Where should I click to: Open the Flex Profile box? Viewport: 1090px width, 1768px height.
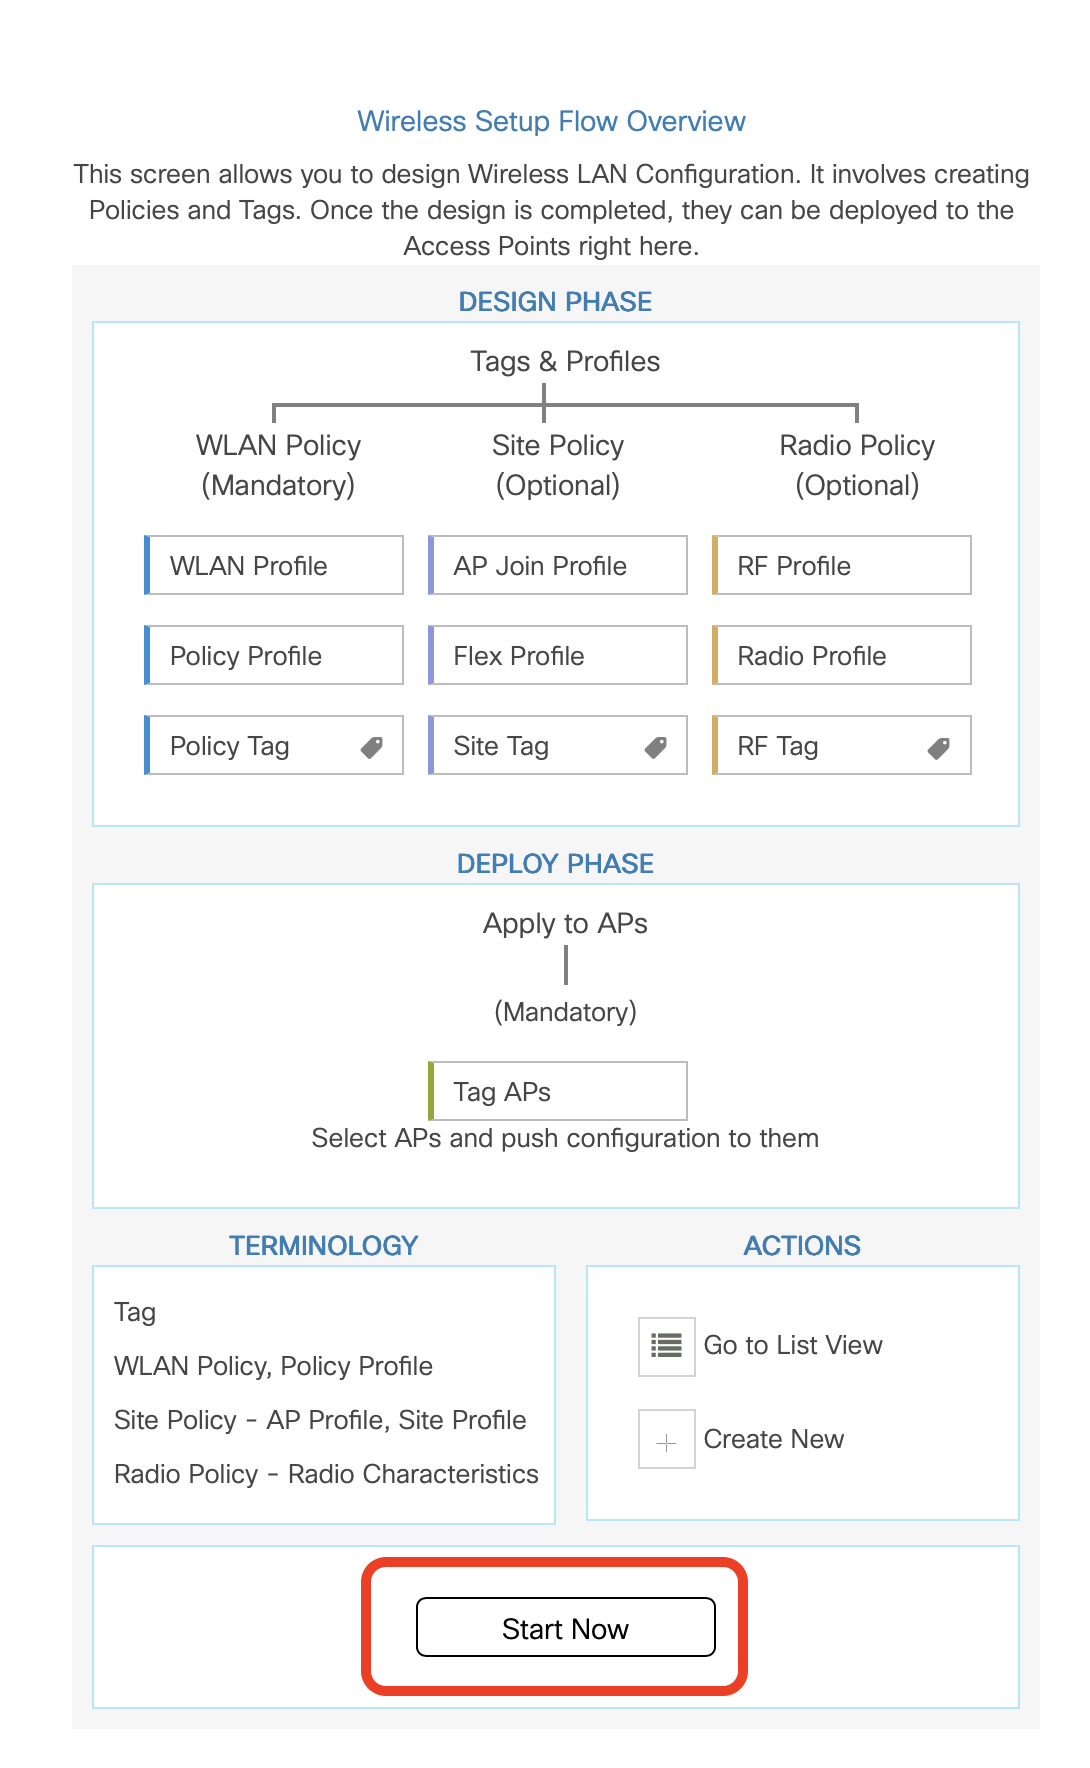pyautogui.click(x=558, y=656)
